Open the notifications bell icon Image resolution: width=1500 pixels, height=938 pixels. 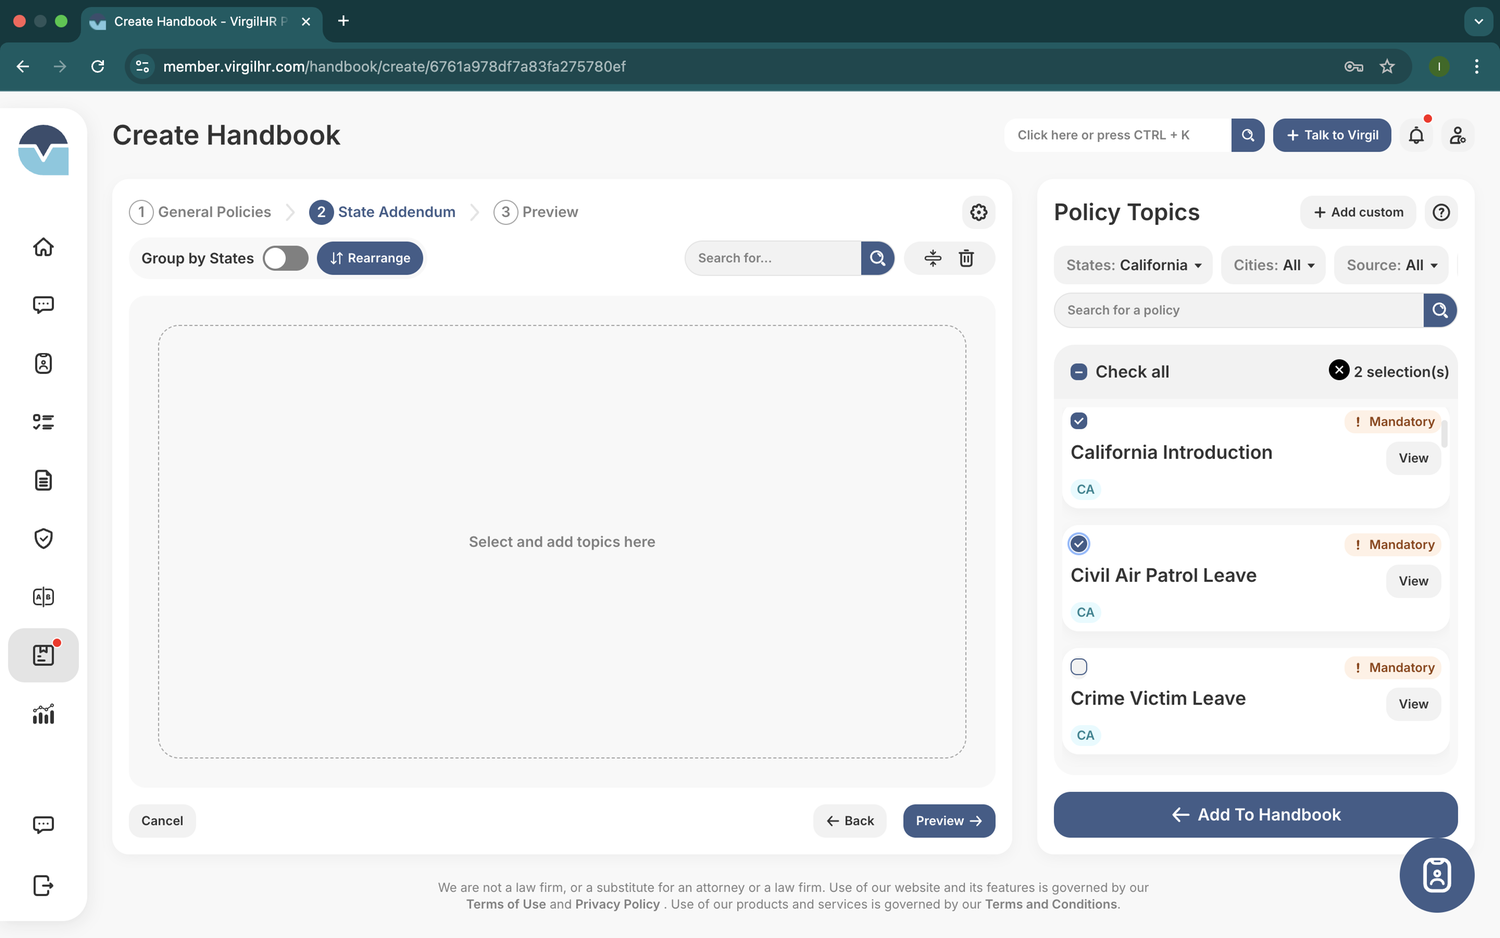pos(1416,135)
